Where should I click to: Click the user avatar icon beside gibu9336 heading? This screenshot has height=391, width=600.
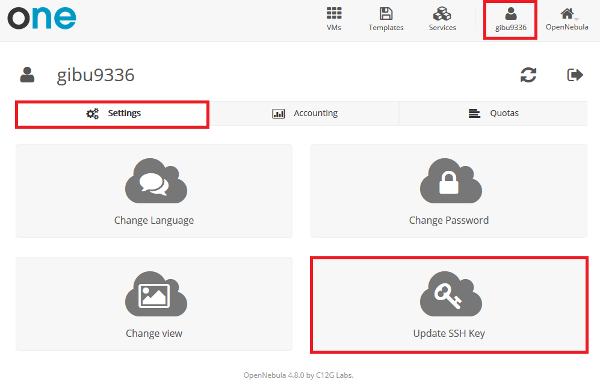click(27, 75)
